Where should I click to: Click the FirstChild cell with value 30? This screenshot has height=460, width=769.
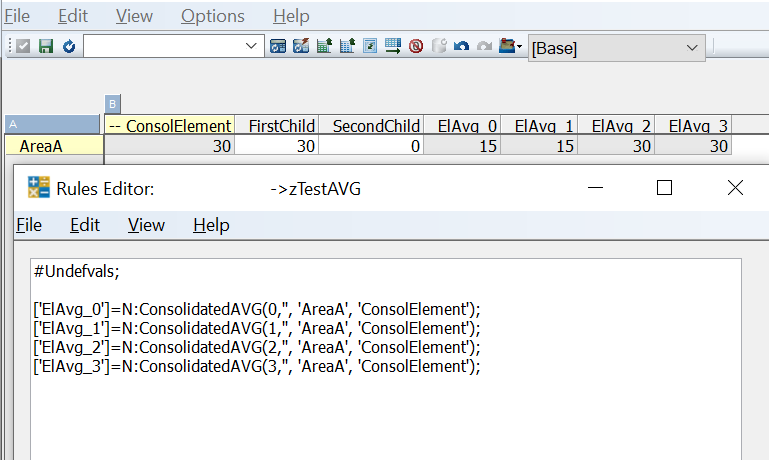point(276,146)
